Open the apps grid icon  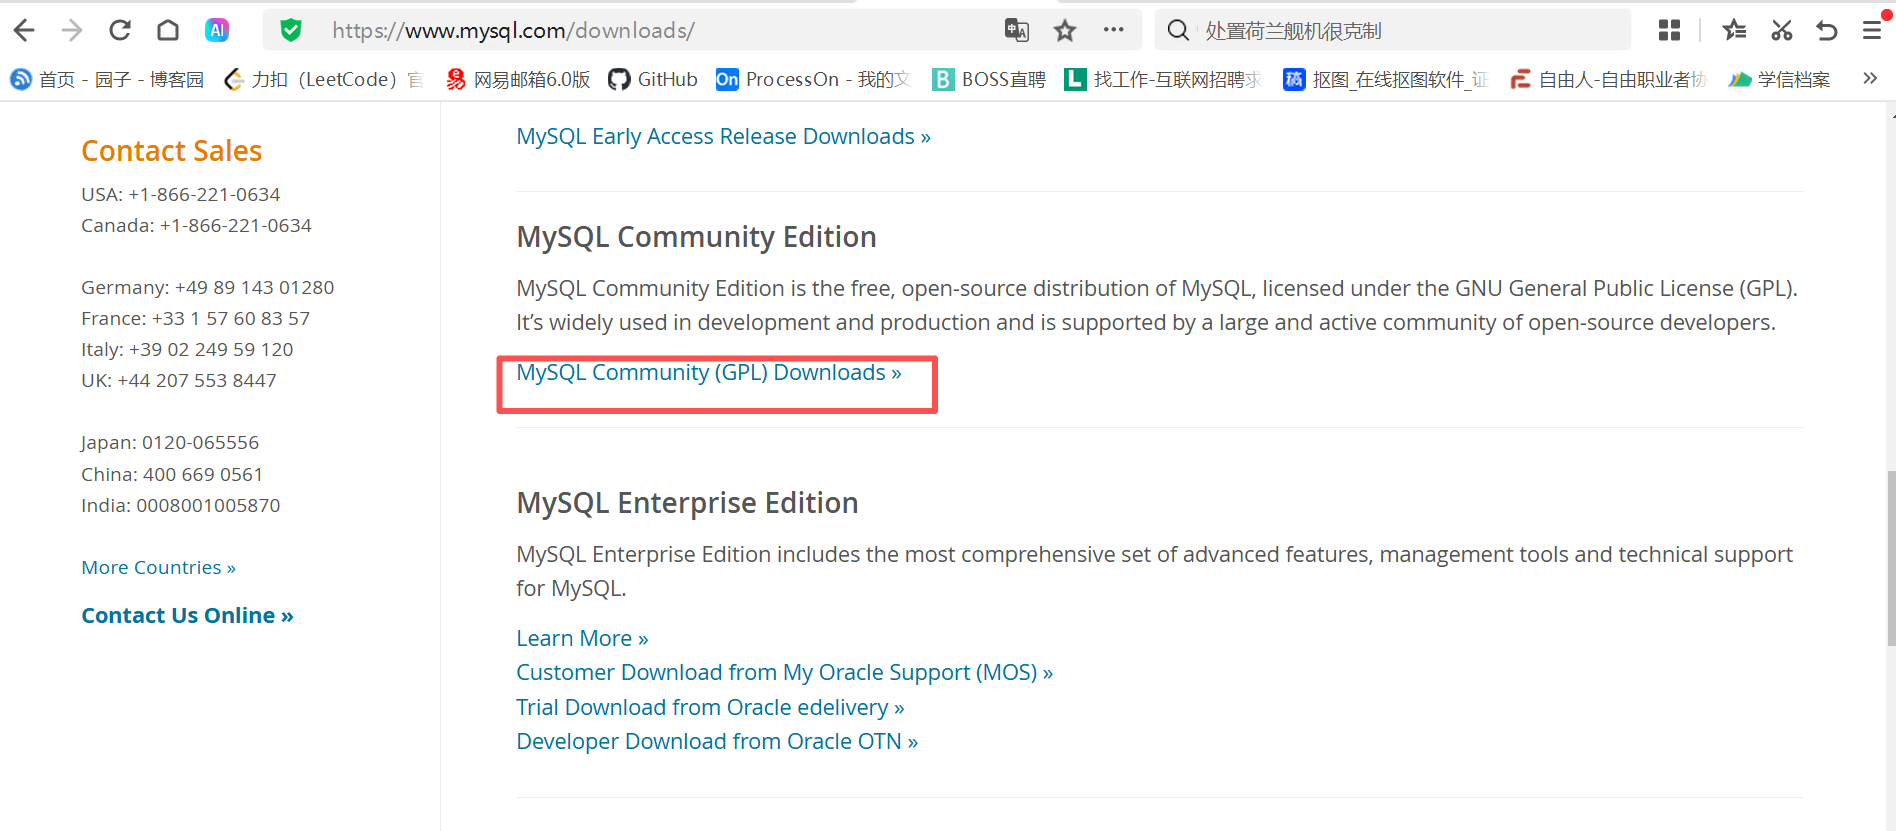(x=1669, y=30)
